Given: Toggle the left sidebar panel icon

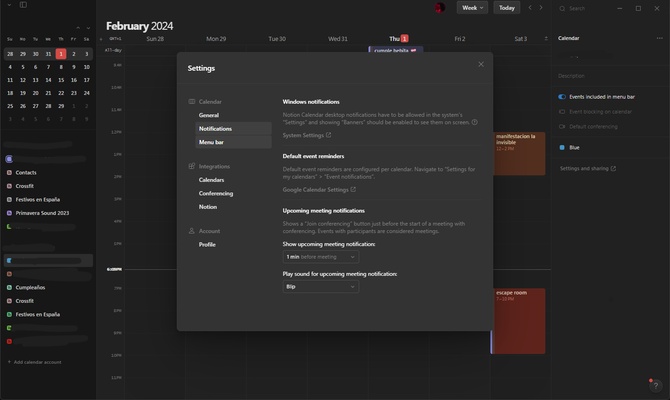Looking at the screenshot, I should pos(23,5).
